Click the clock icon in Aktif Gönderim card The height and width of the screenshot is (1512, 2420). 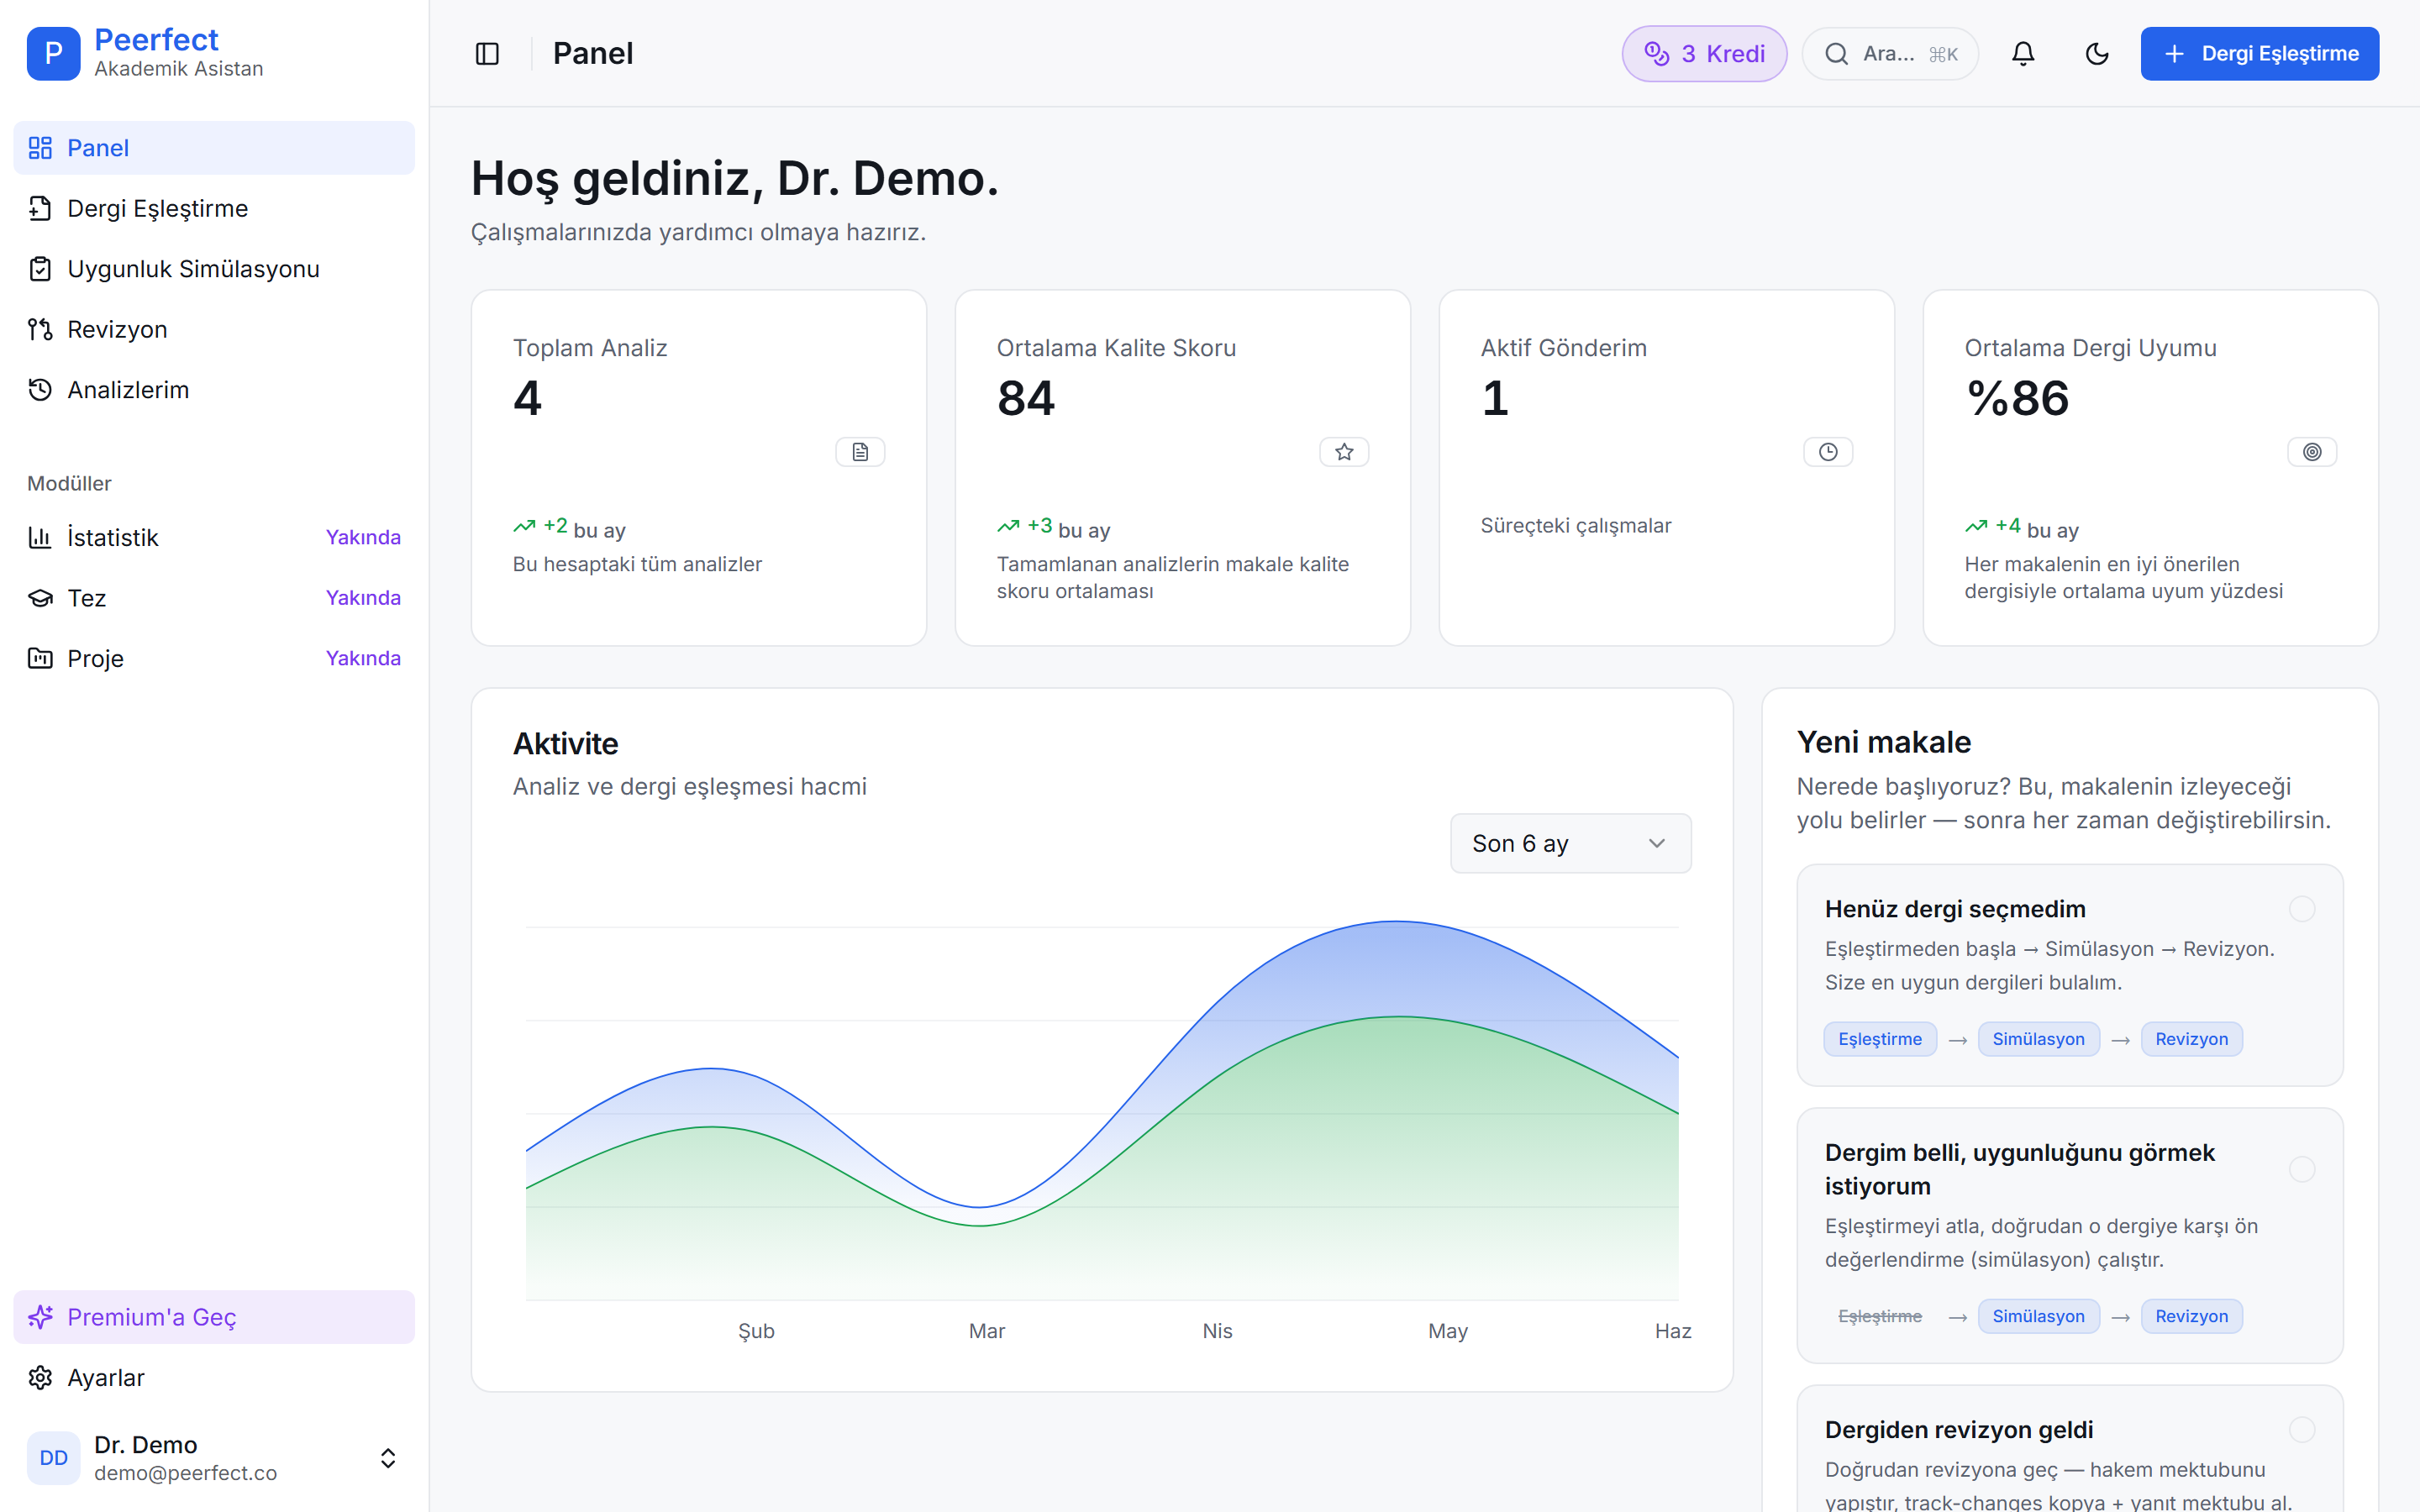point(1828,452)
